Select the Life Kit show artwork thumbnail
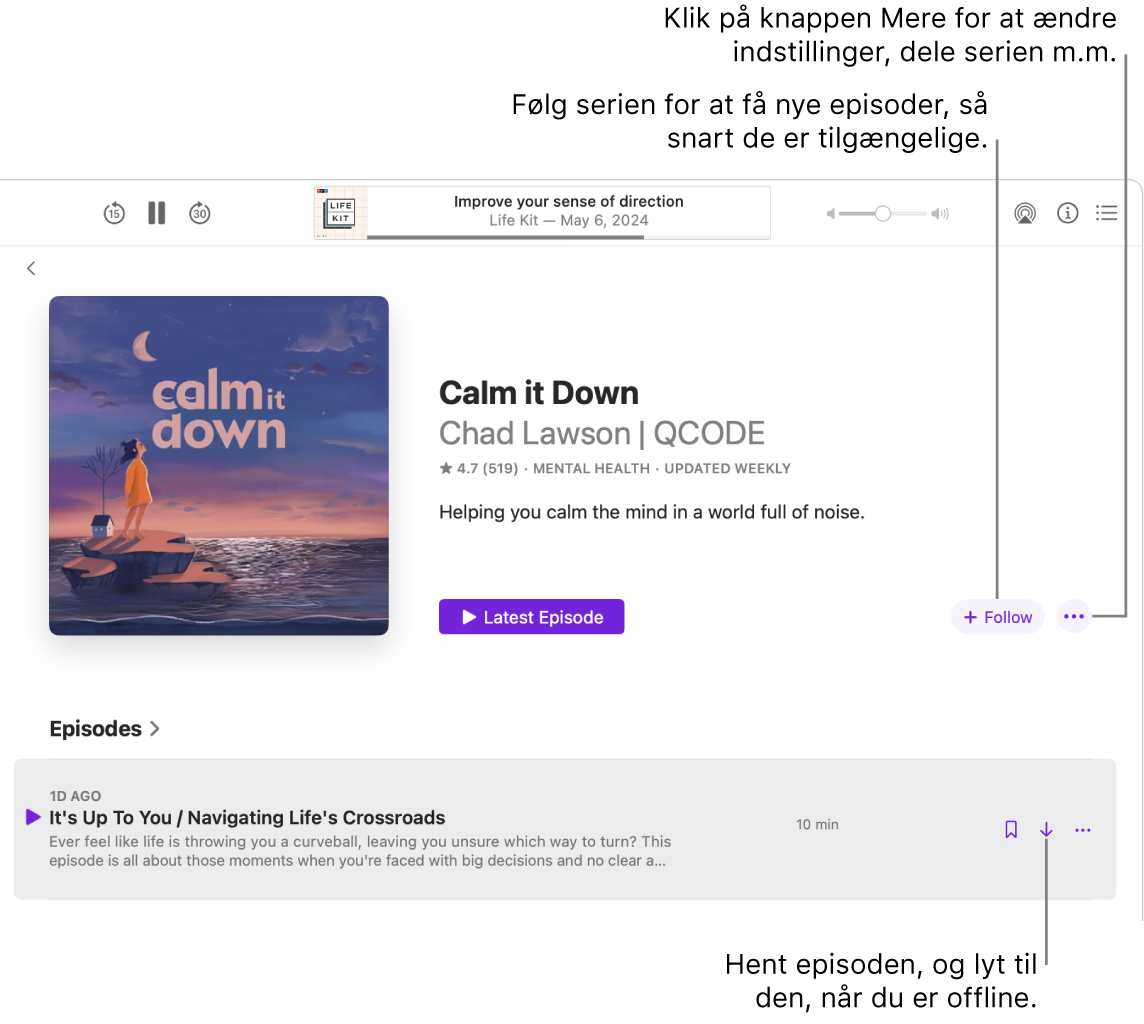 340,213
